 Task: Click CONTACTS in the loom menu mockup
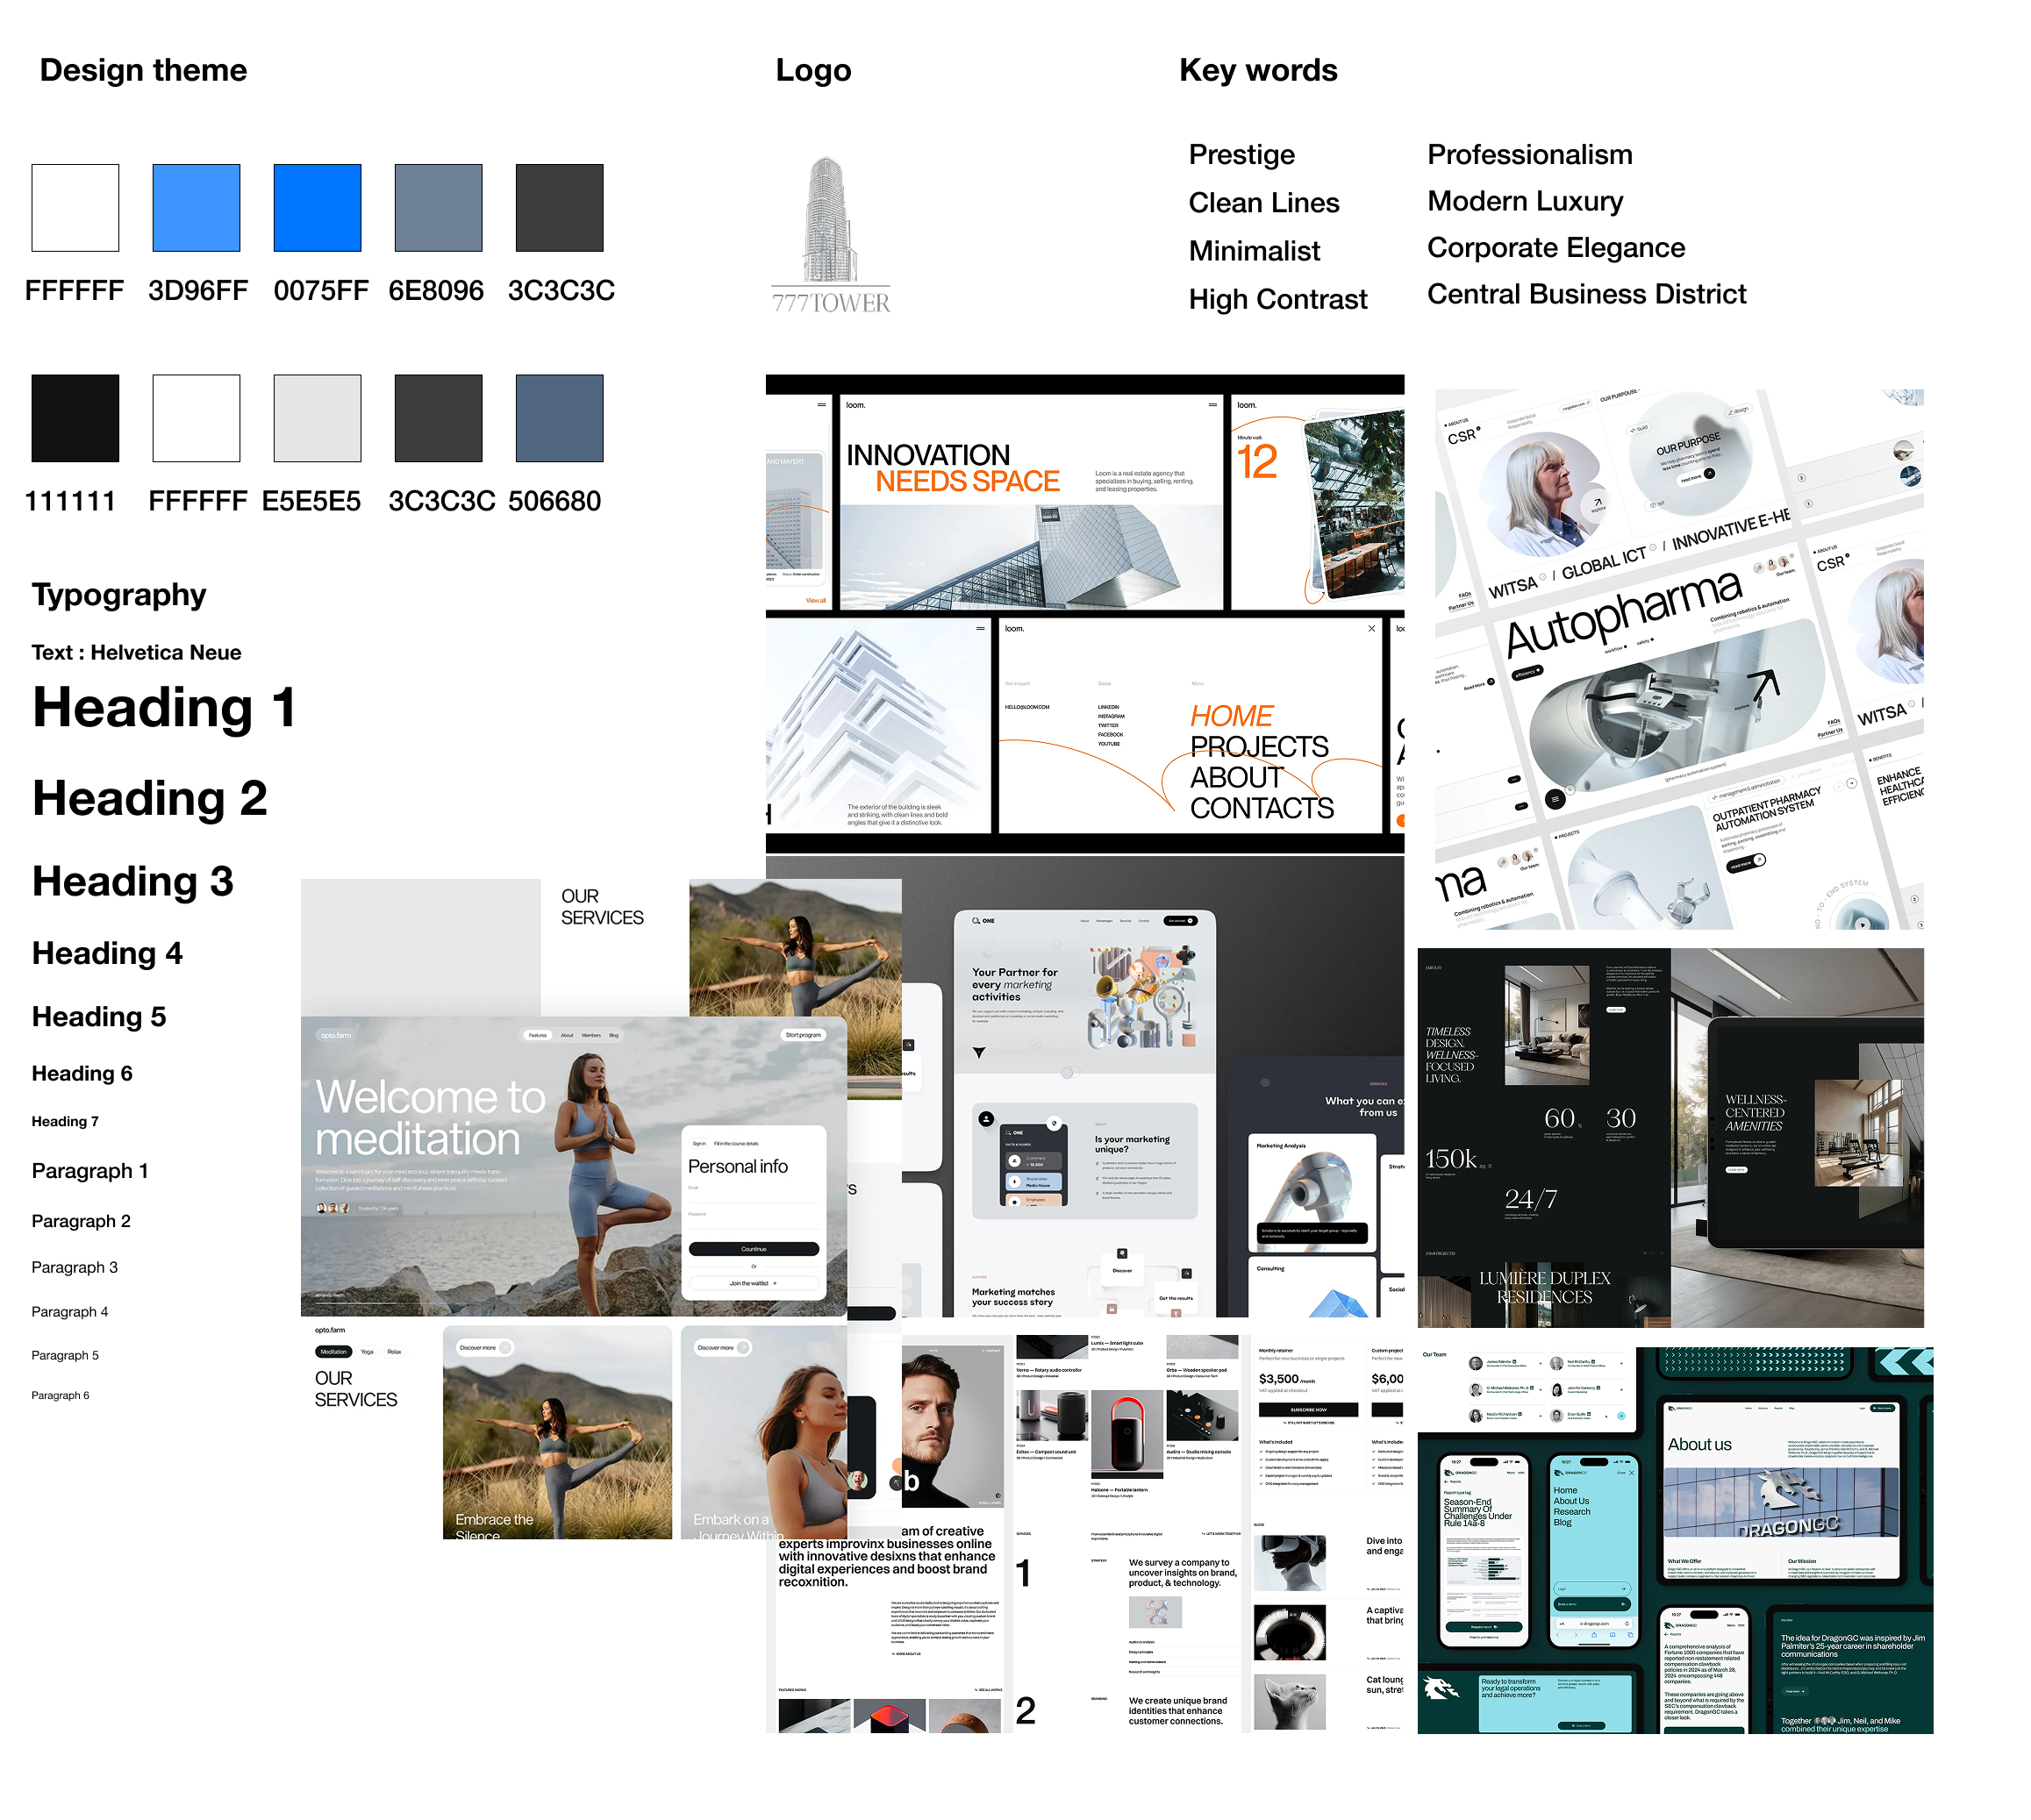[1261, 808]
